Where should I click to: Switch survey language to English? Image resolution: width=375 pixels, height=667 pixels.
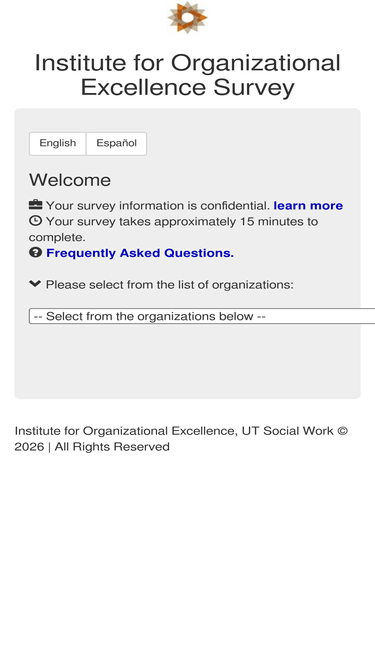(x=57, y=143)
